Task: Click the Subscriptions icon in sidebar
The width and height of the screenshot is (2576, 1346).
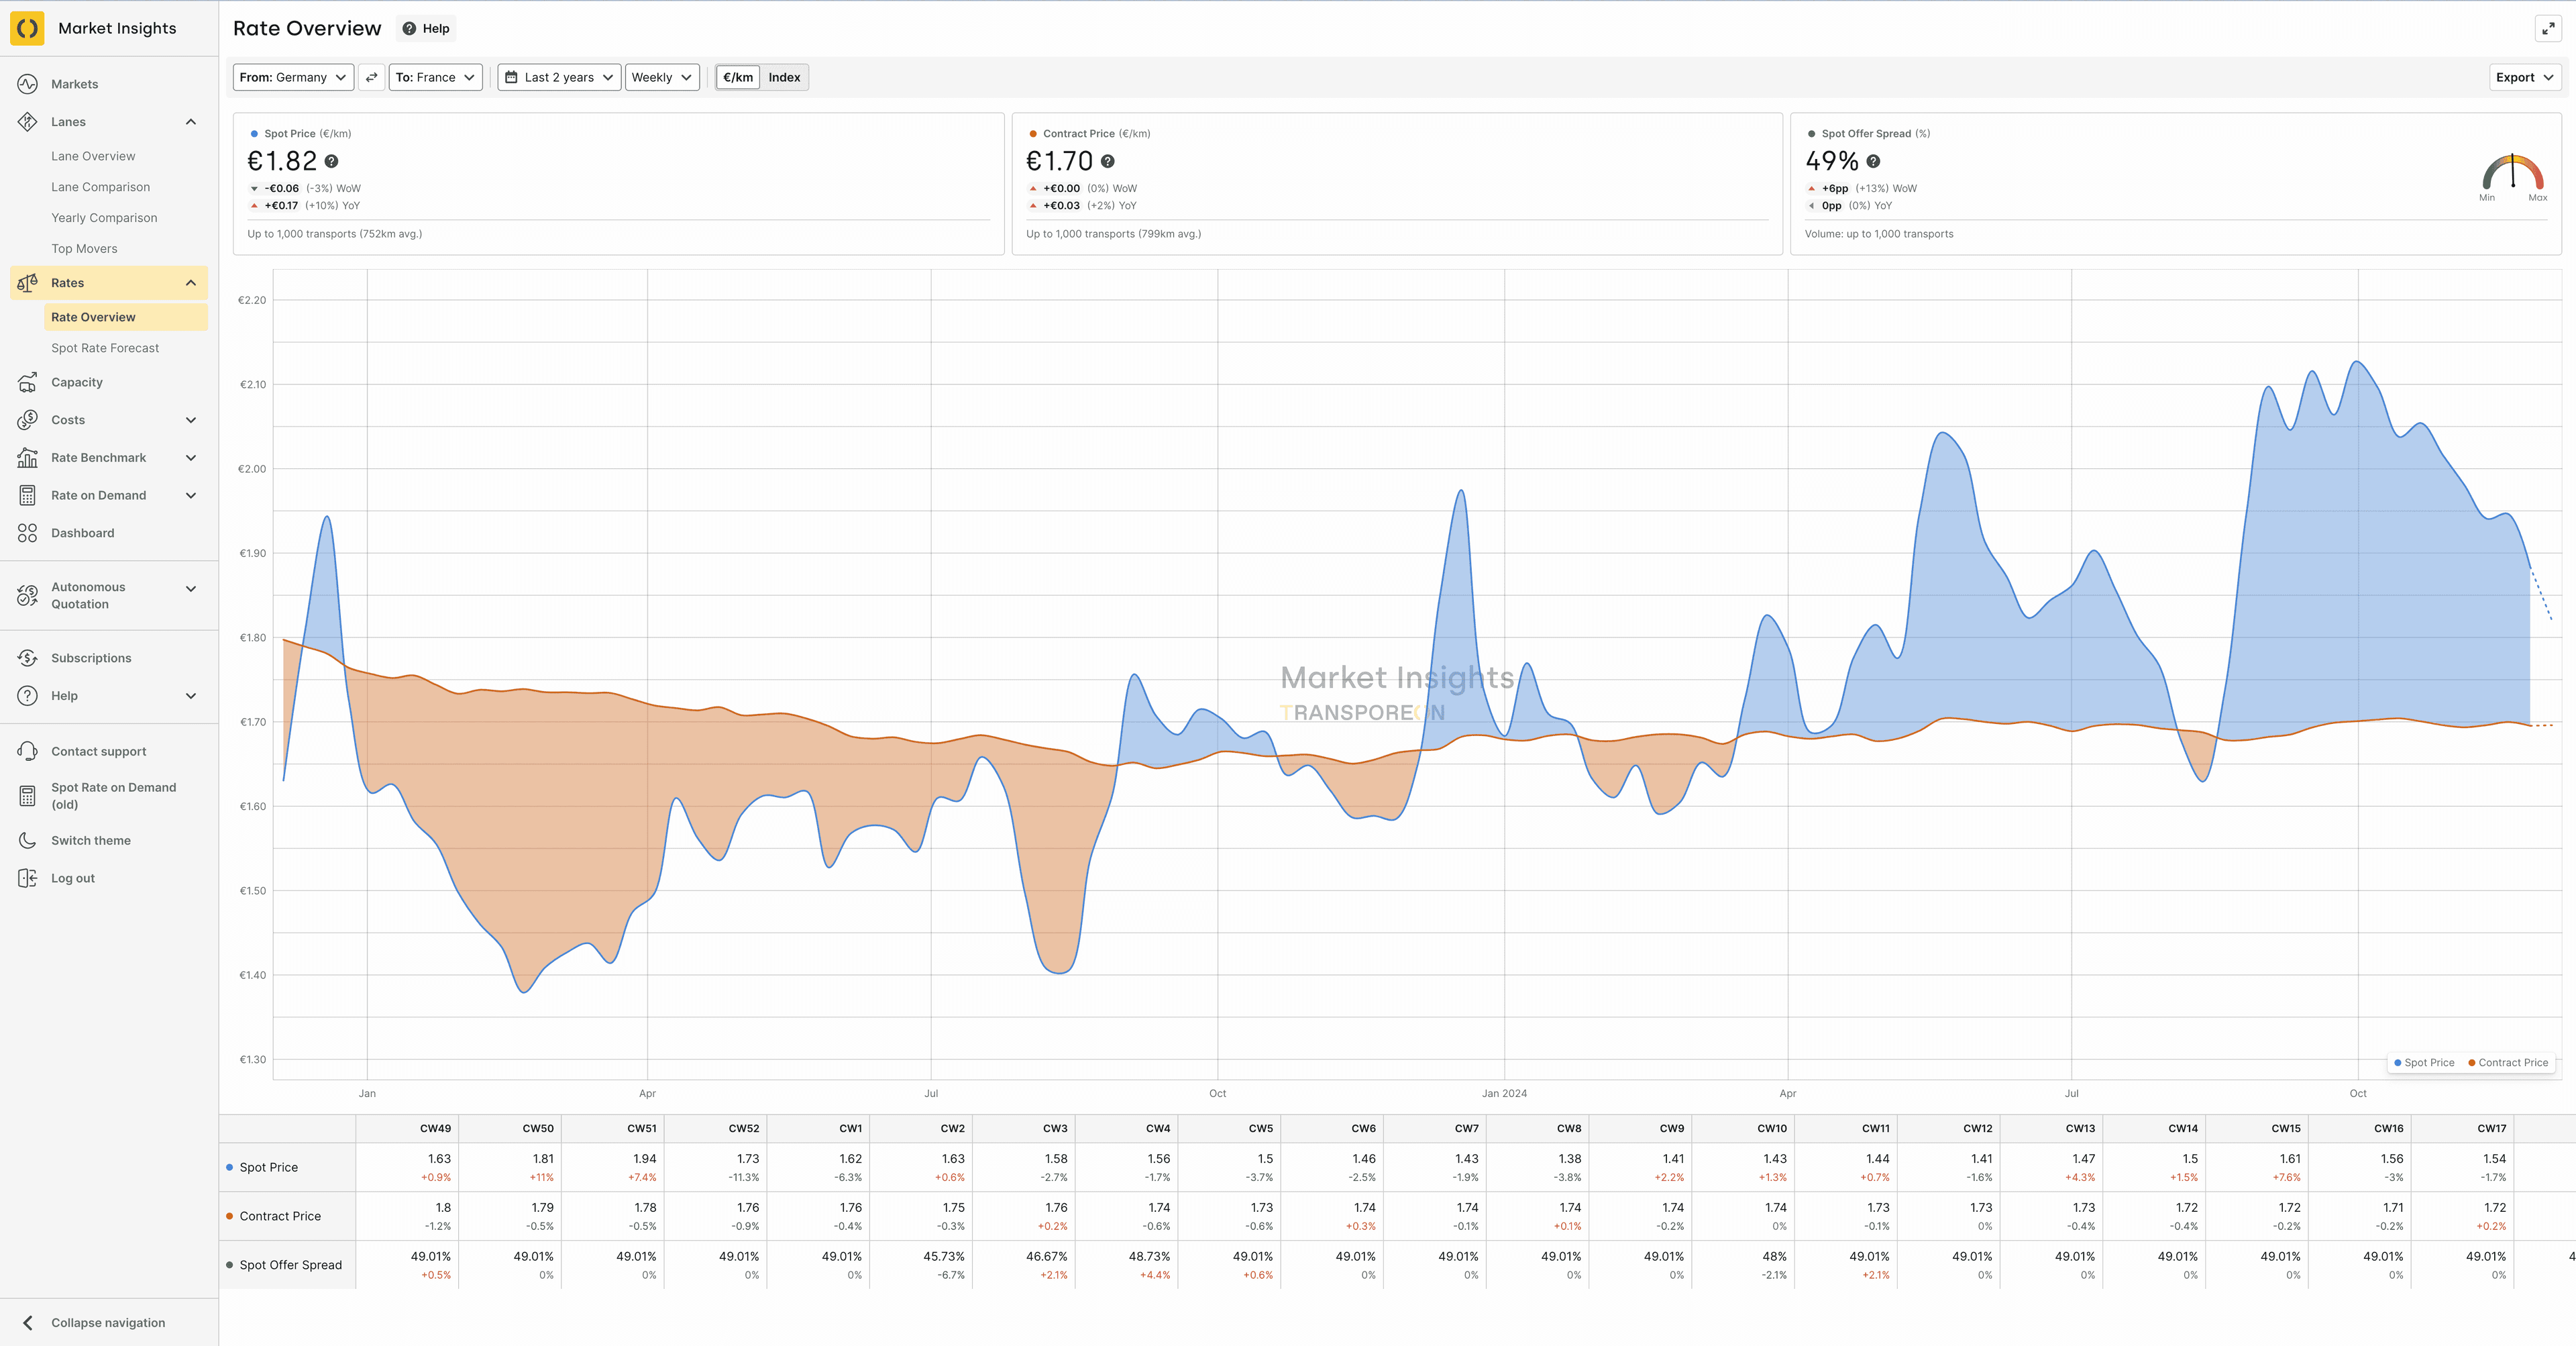Action: coord(27,658)
